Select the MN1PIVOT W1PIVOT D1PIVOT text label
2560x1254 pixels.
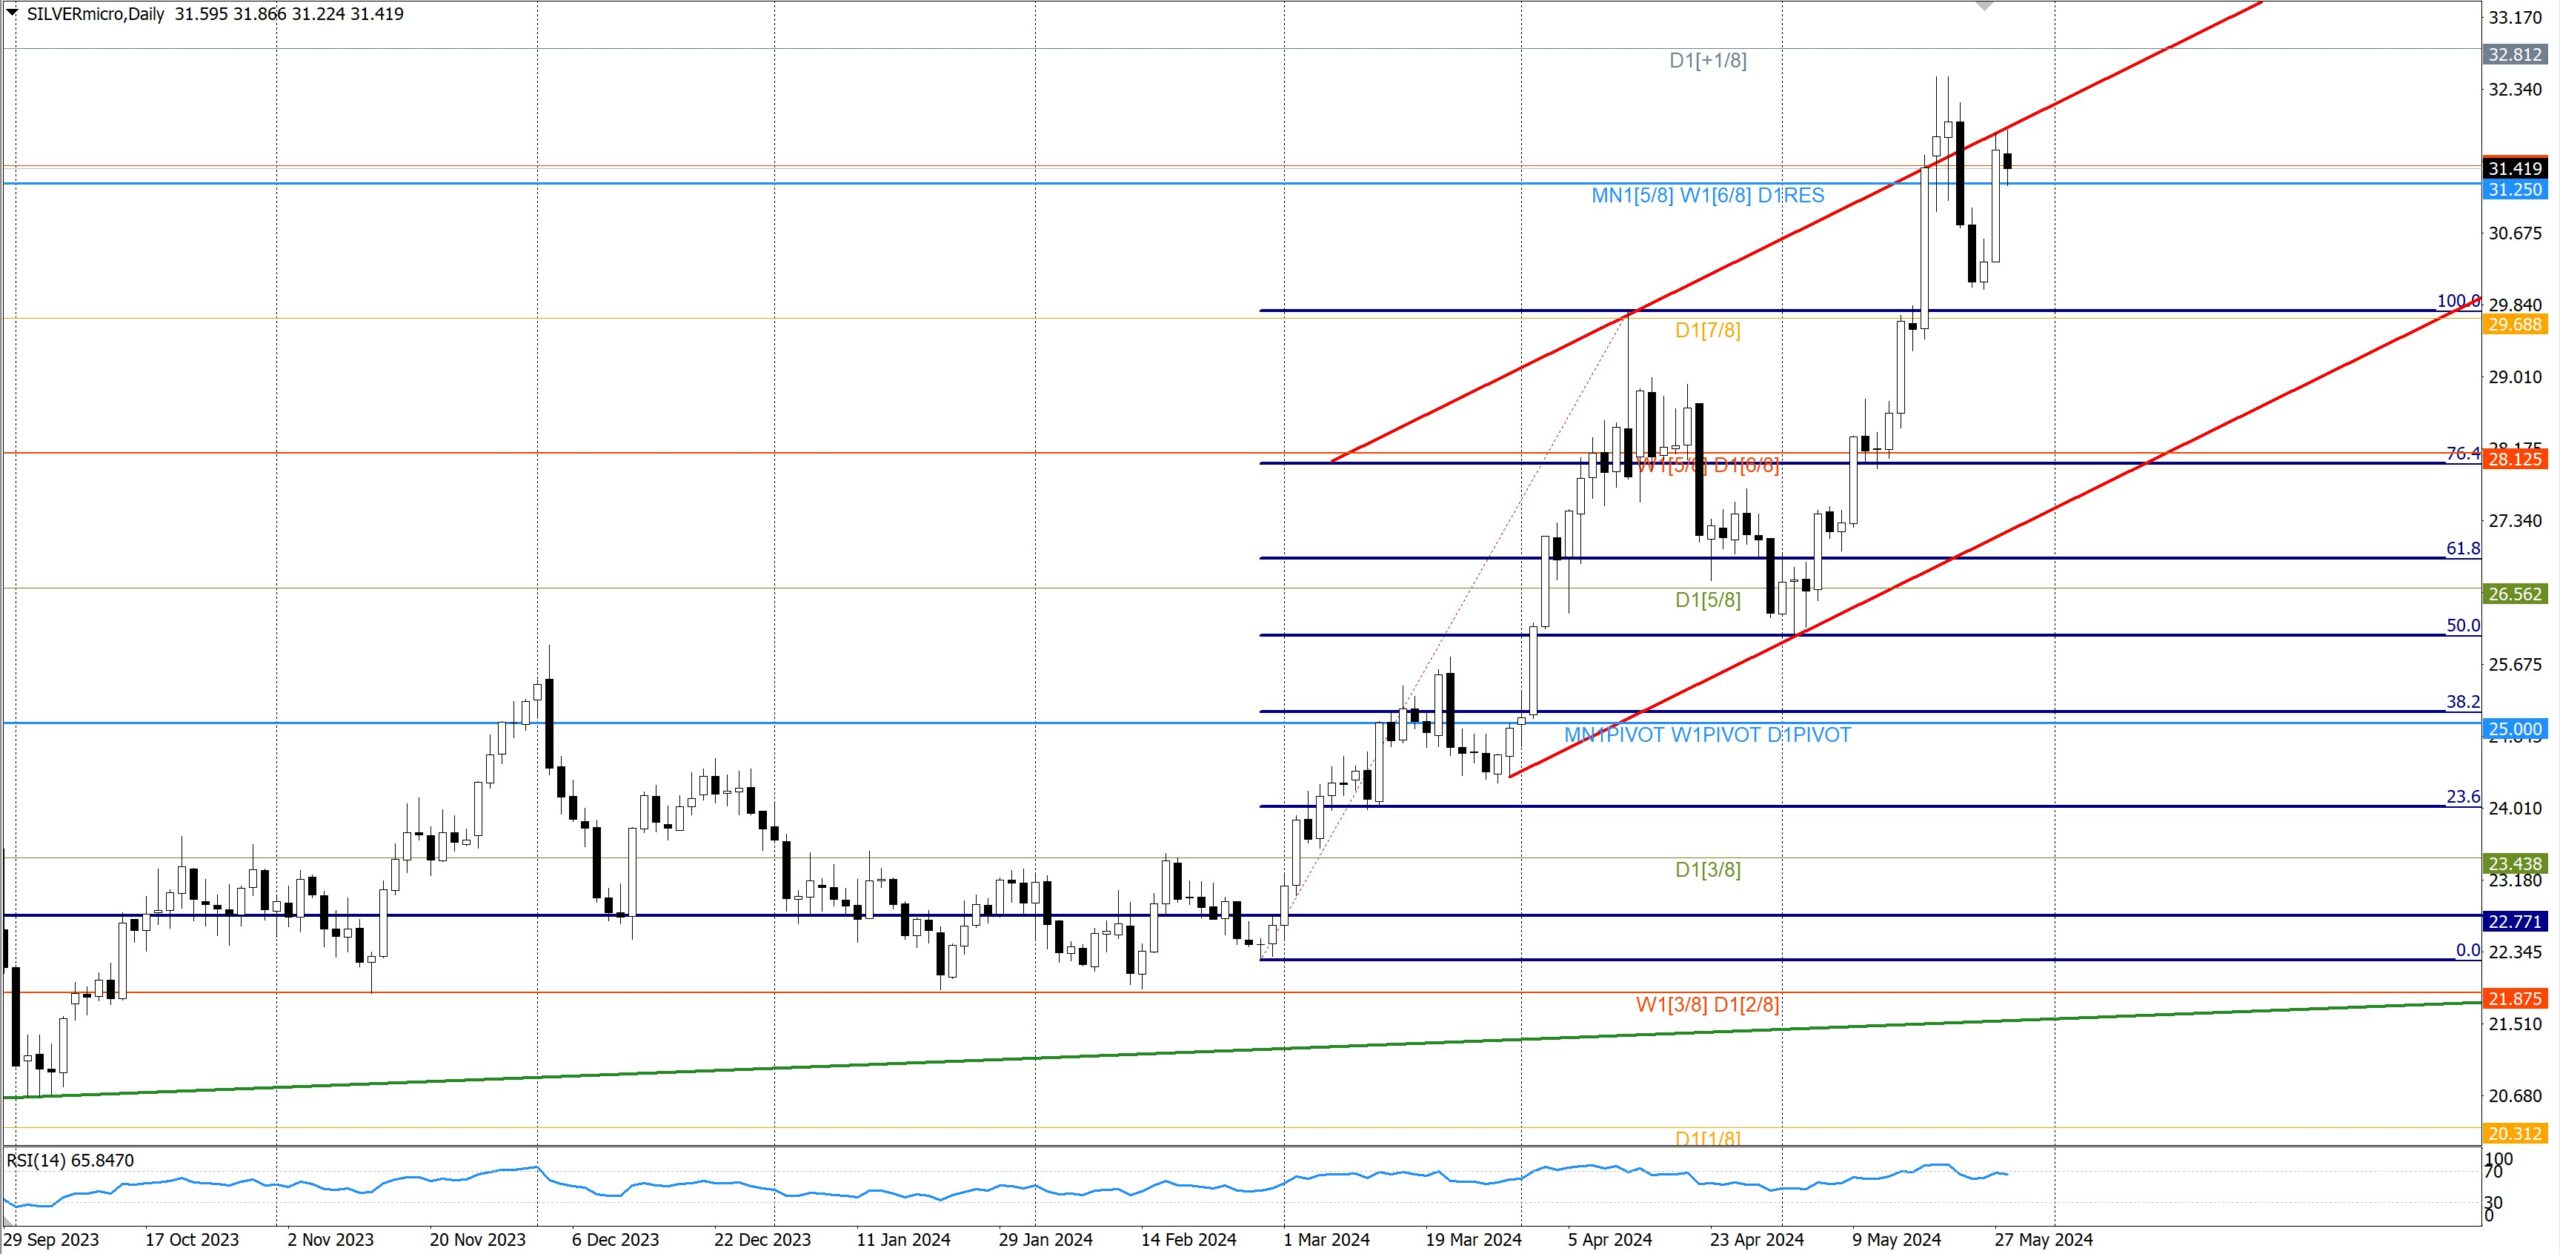coord(1707,735)
